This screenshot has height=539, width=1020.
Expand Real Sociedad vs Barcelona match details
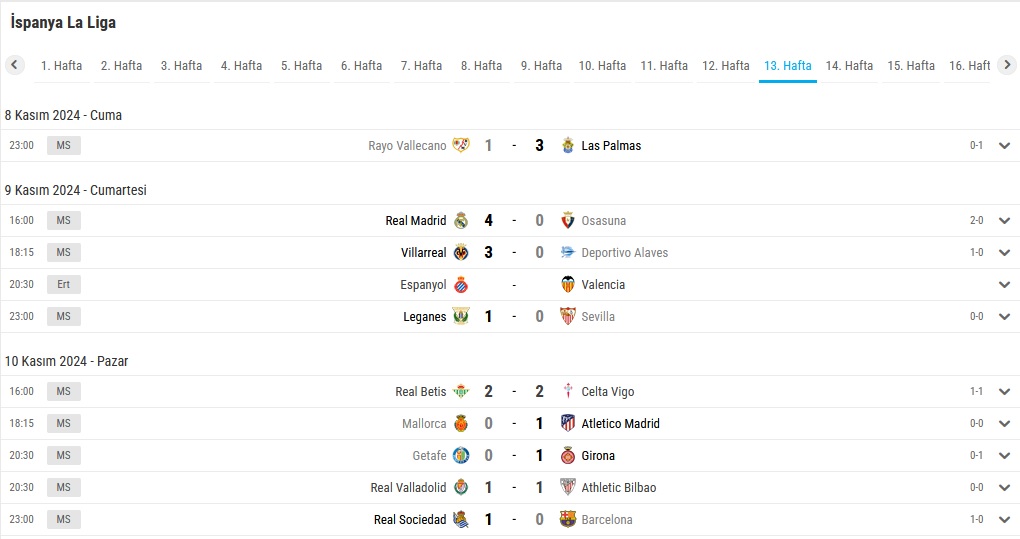1004,519
